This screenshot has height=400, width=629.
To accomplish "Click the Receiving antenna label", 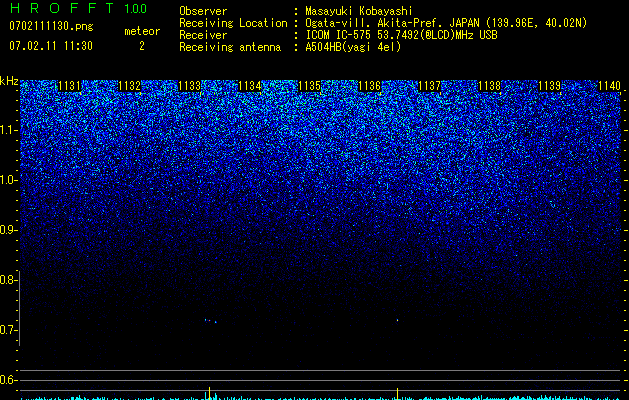I will [x=230, y=47].
